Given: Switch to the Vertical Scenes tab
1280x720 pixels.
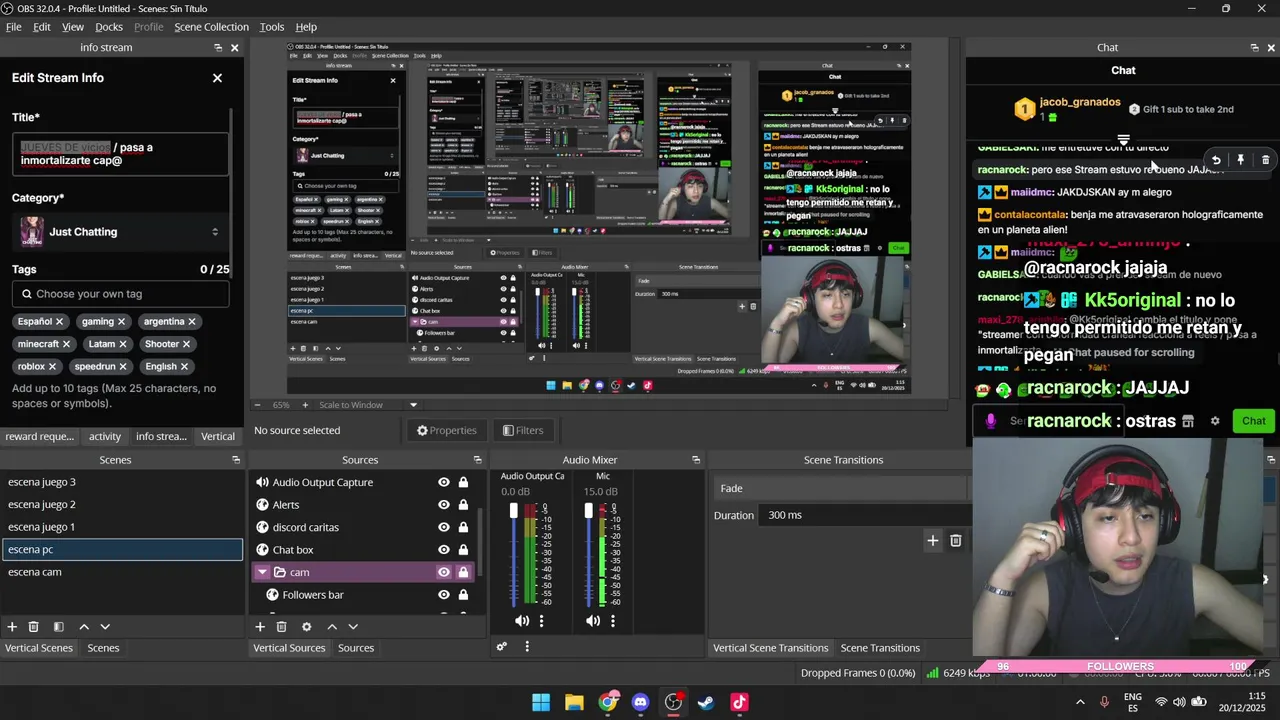Looking at the screenshot, I should point(39,648).
